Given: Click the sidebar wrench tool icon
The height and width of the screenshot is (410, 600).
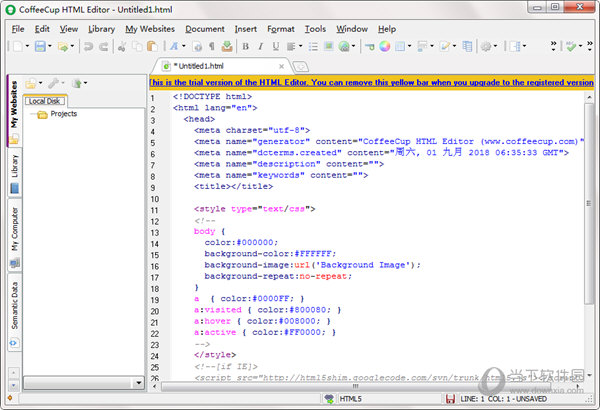Looking at the screenshot, I should pos(54,83).
